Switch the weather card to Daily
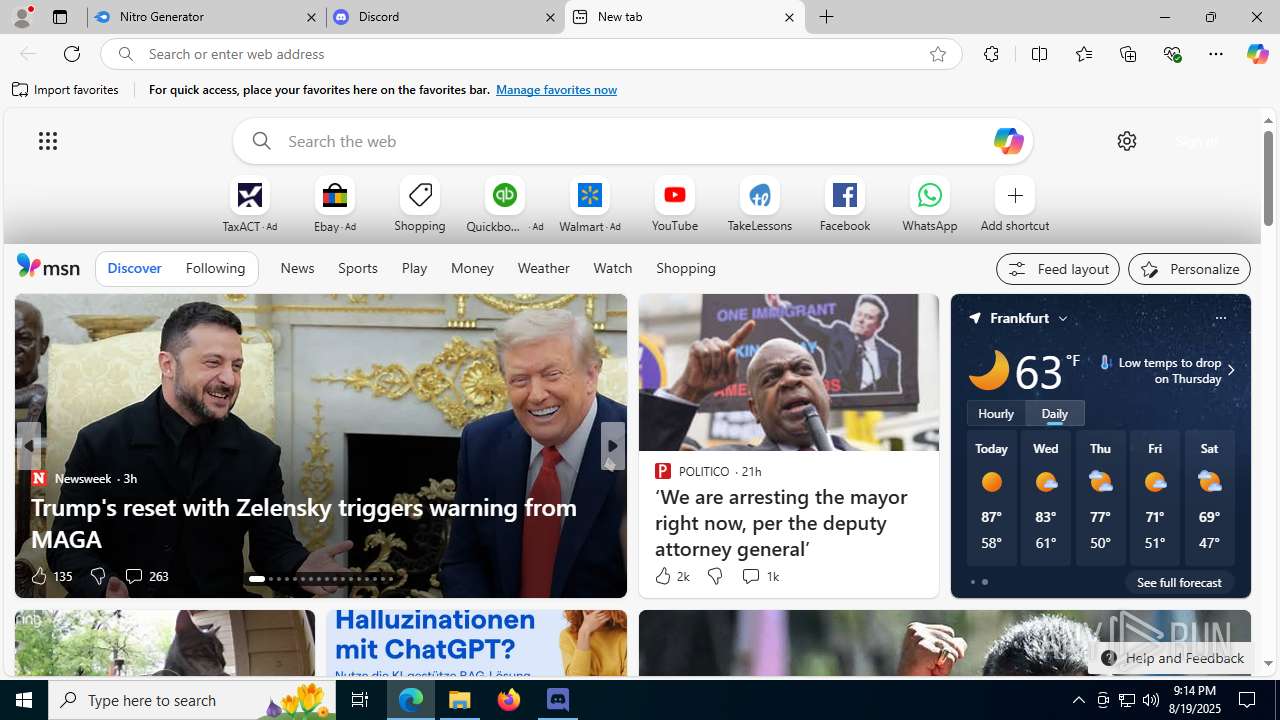The image size is (1280, 720). click(1055, 413)
